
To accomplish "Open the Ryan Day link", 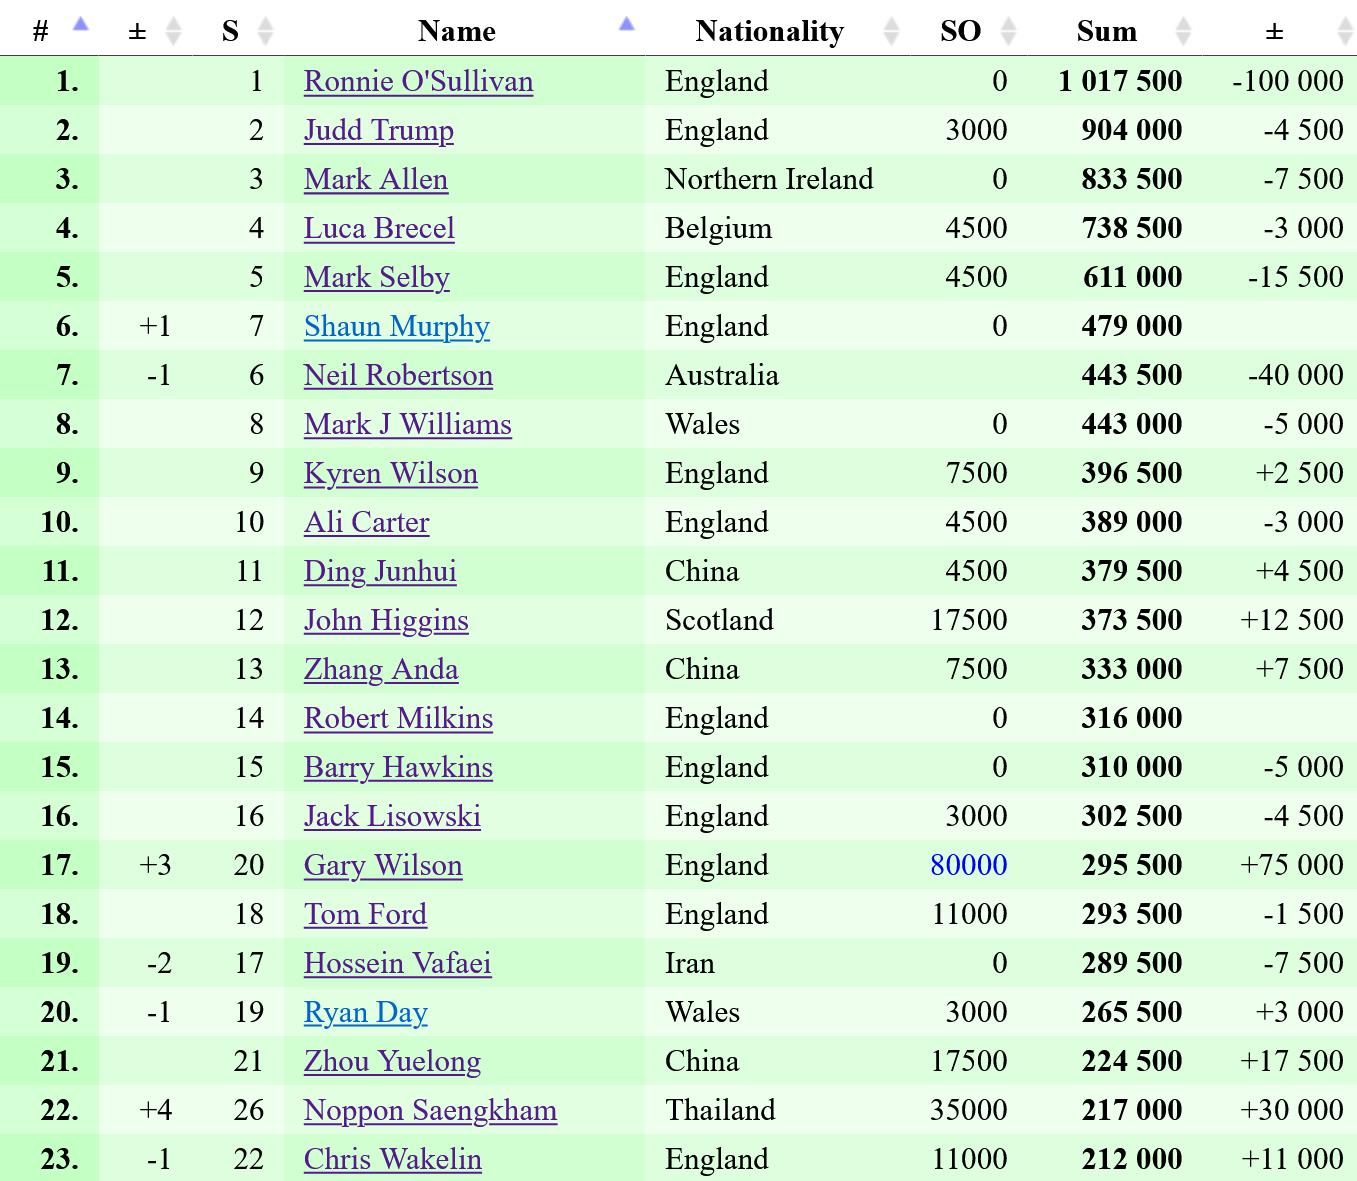I will point(365,1012).
